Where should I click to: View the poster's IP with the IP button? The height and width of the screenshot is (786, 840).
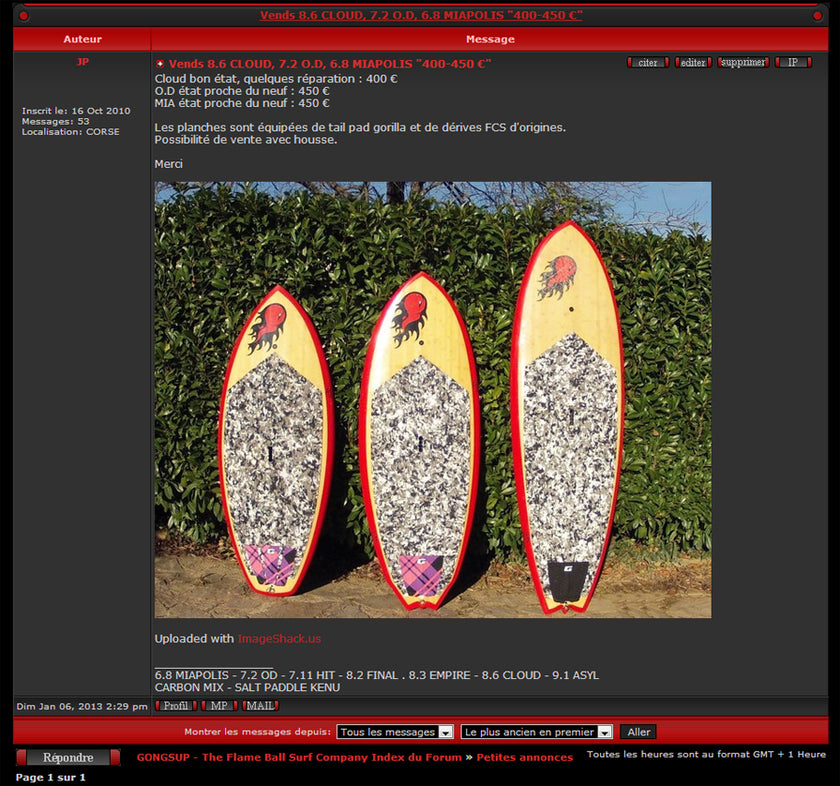pyautogui.click(x=793, y=63)
